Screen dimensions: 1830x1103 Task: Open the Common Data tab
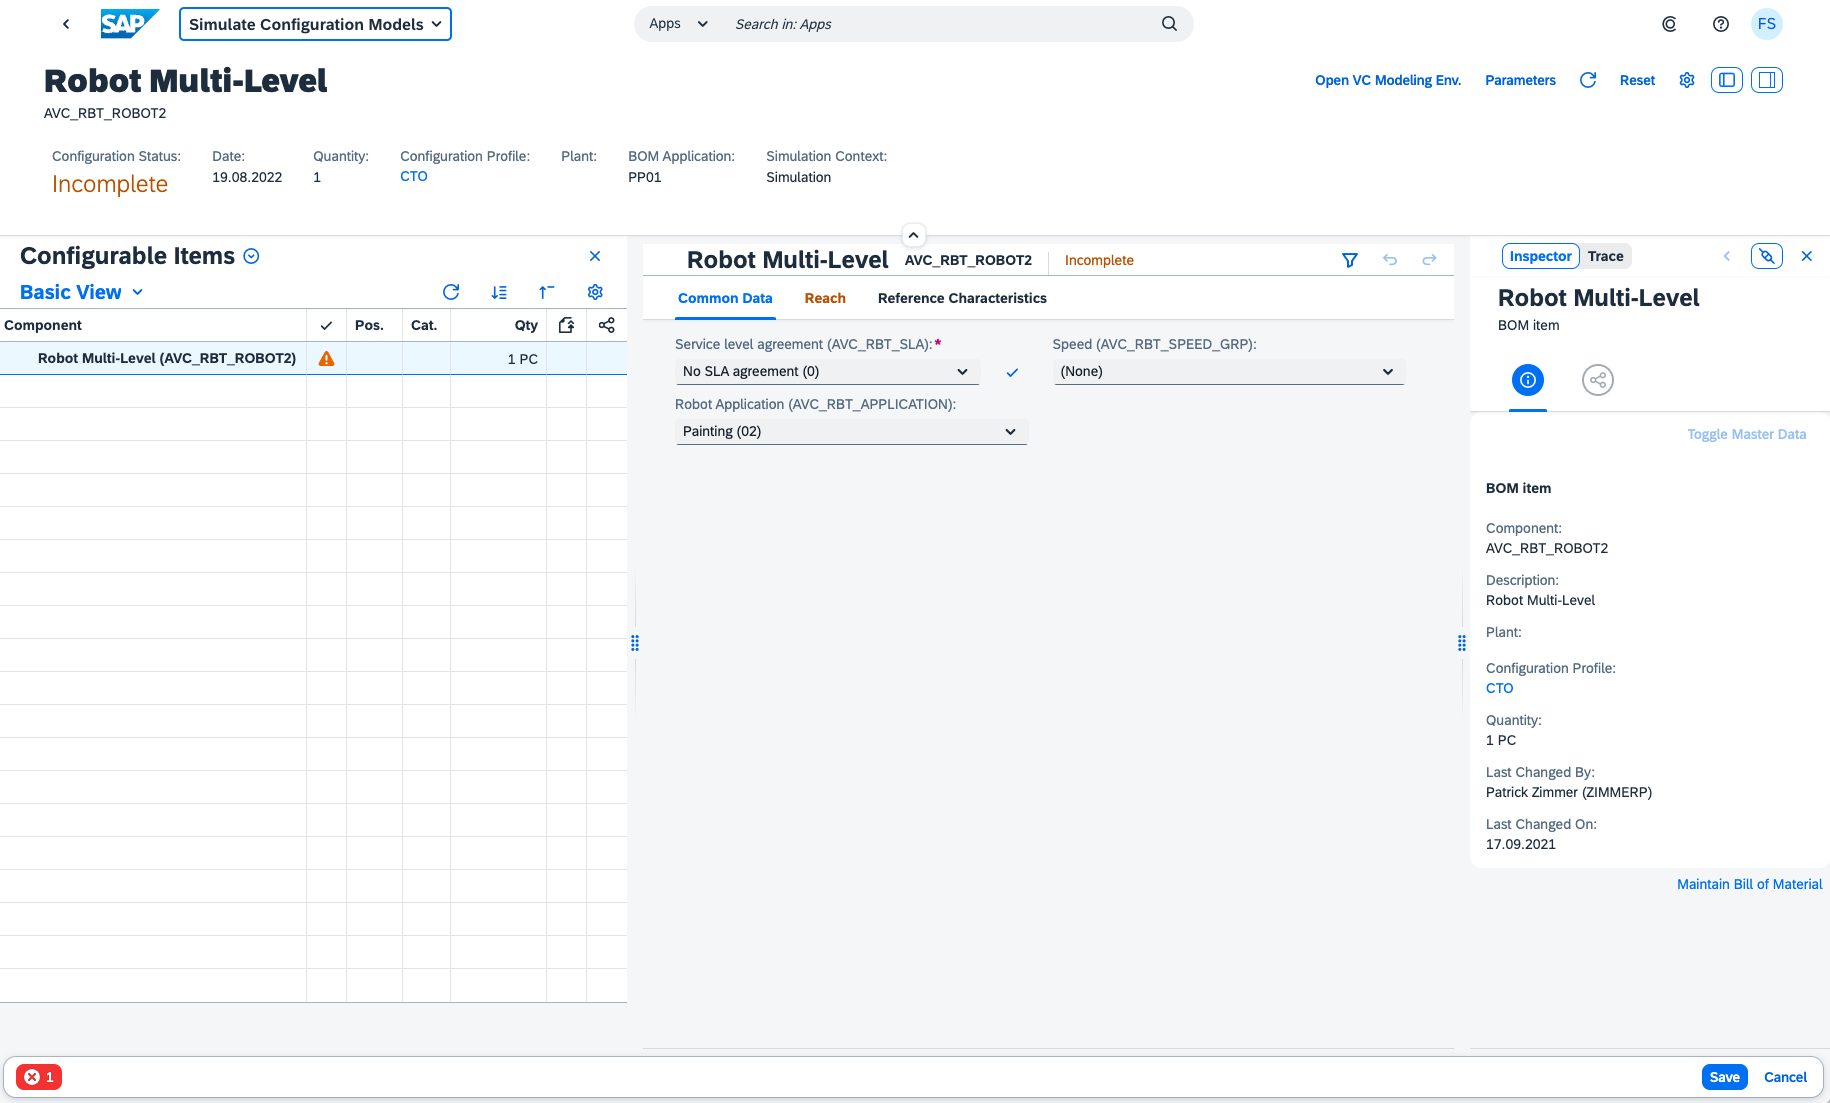pyautogui.click(x=725, y=298)
